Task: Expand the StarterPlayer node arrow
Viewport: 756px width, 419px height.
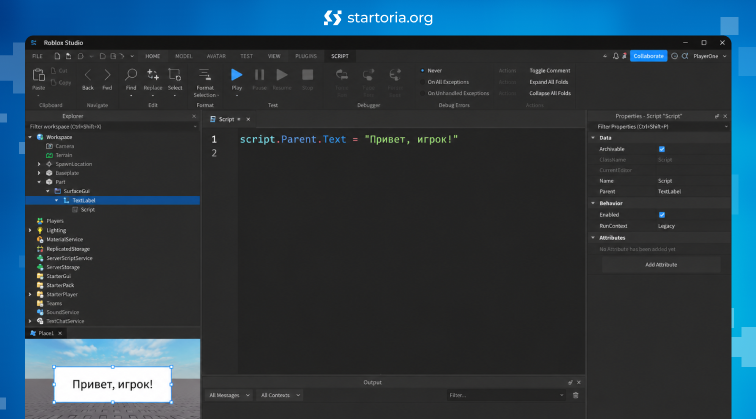Action: [30, 295]
